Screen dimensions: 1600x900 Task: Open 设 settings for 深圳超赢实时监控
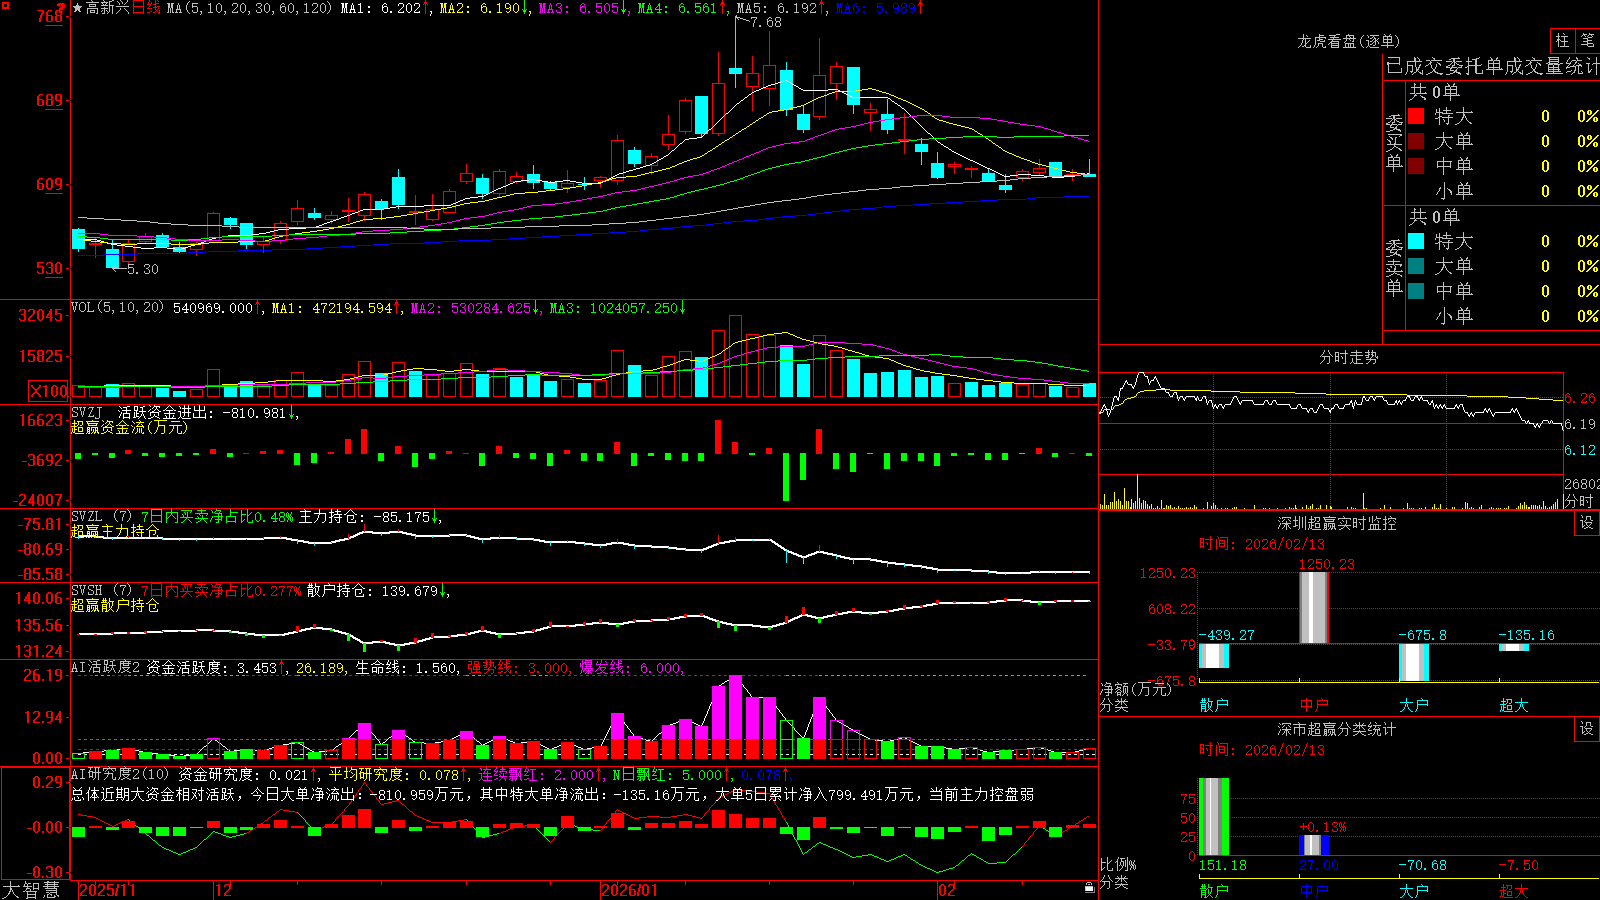coord(1587,523)
